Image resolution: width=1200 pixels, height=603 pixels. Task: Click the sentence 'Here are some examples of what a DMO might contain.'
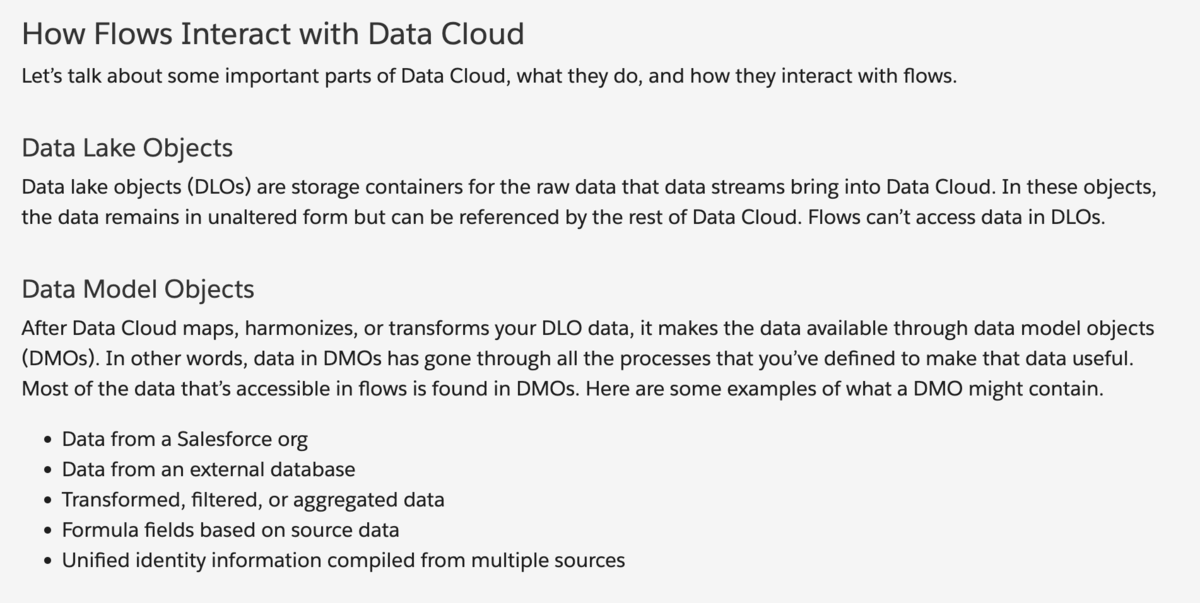[x=845, y=389]
